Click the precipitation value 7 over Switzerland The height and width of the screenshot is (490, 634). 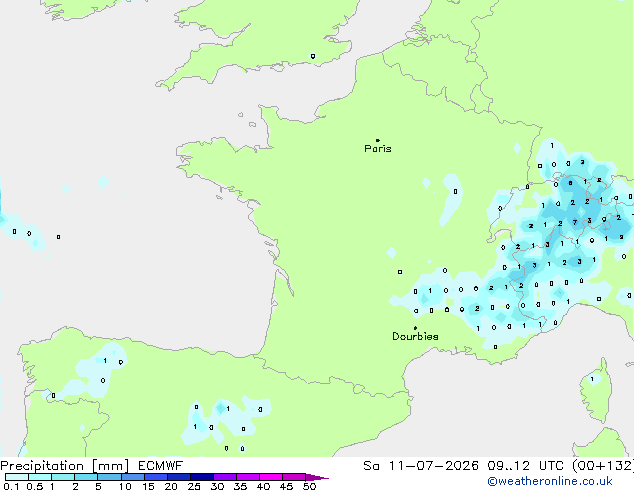coord(575,222)
